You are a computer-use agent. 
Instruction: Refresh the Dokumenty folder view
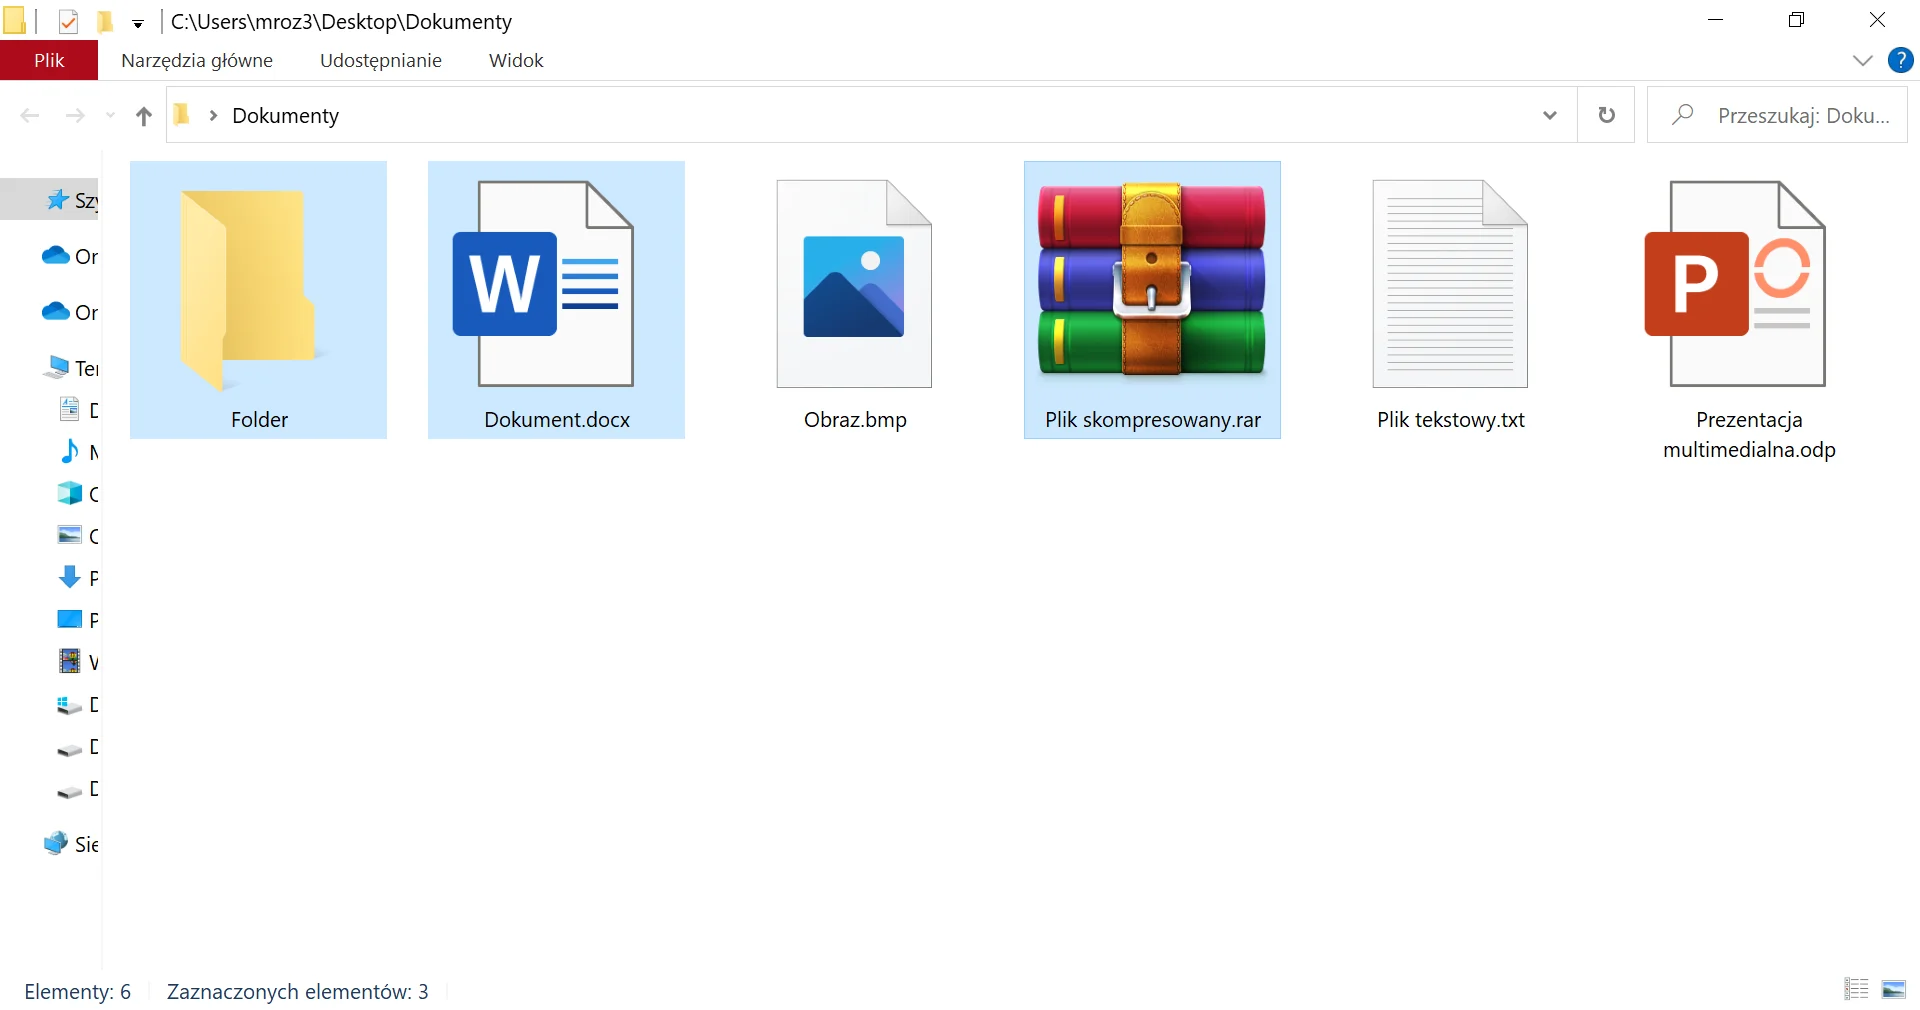(x=1606, y=115)
